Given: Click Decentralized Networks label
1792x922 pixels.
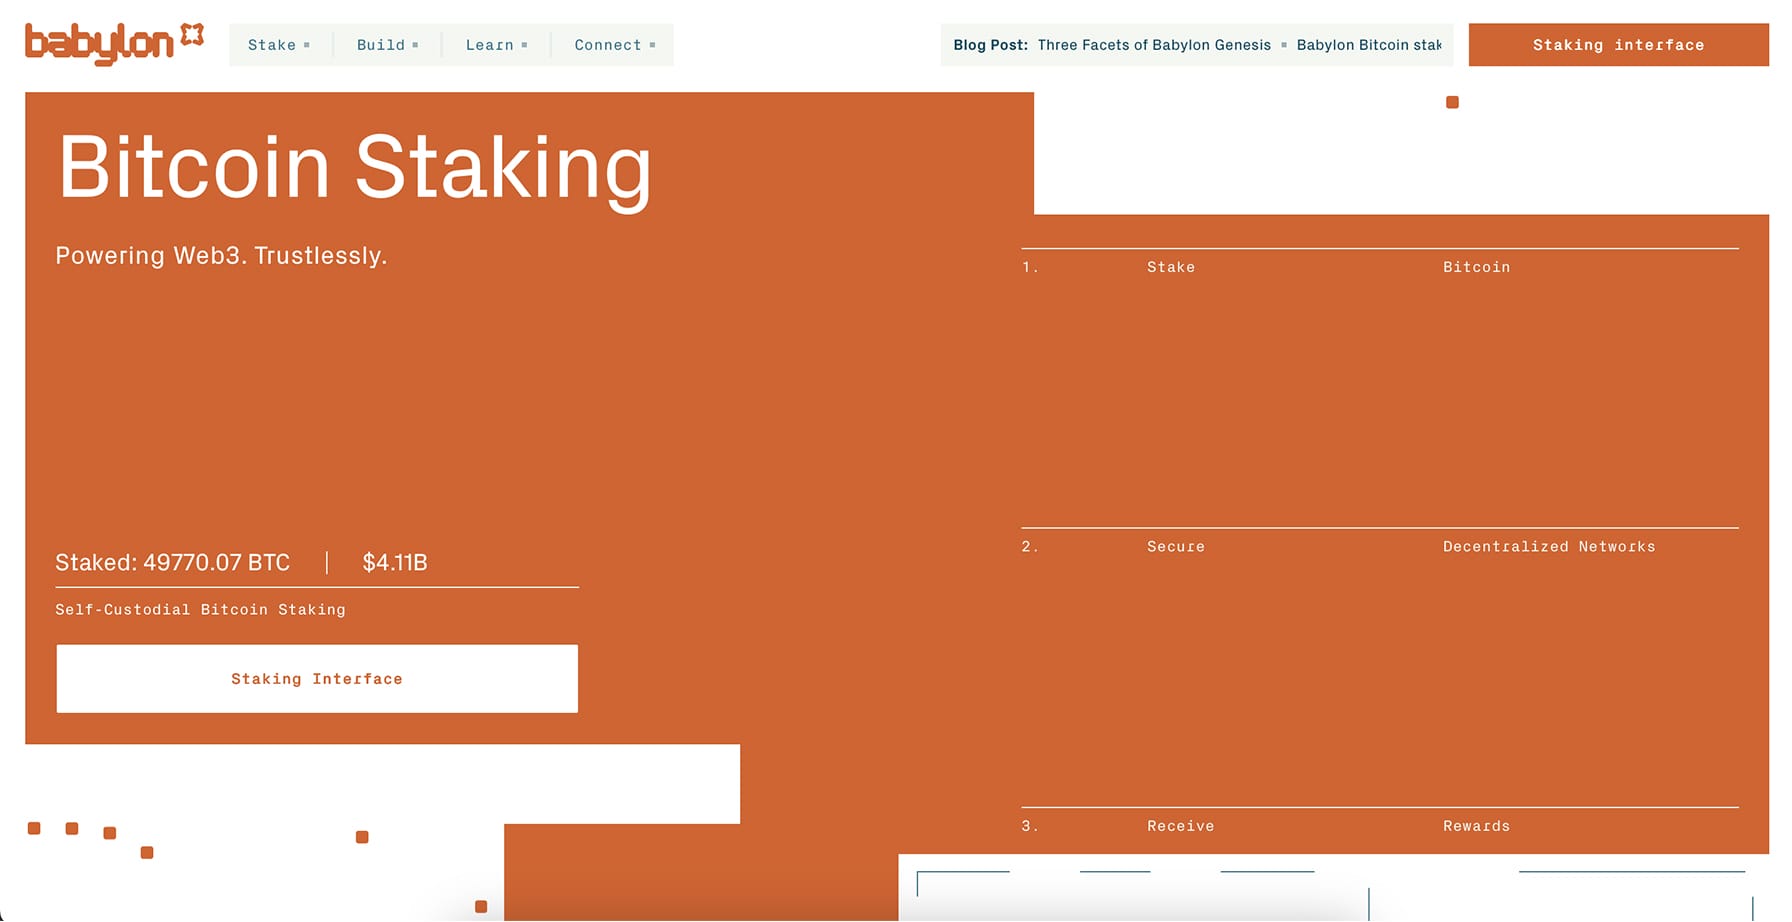Looking at the screenshot, I should [1549, 547].
